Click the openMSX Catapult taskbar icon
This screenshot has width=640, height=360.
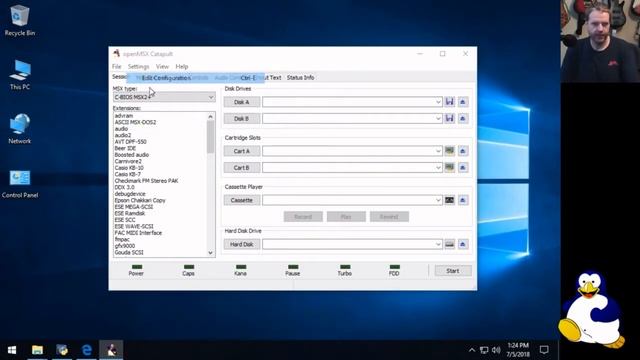(x=111, y=350)
